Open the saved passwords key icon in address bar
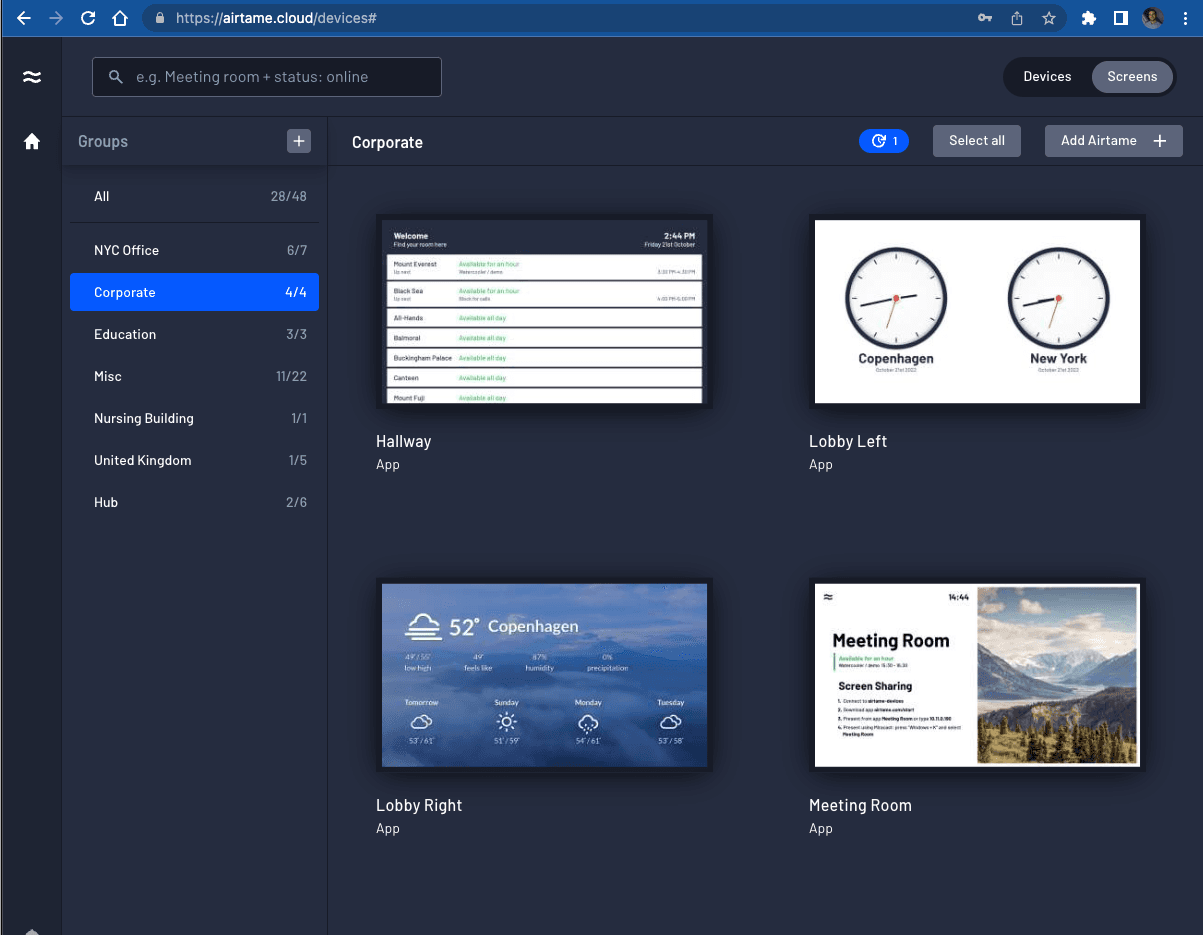 tap(985, 18)
